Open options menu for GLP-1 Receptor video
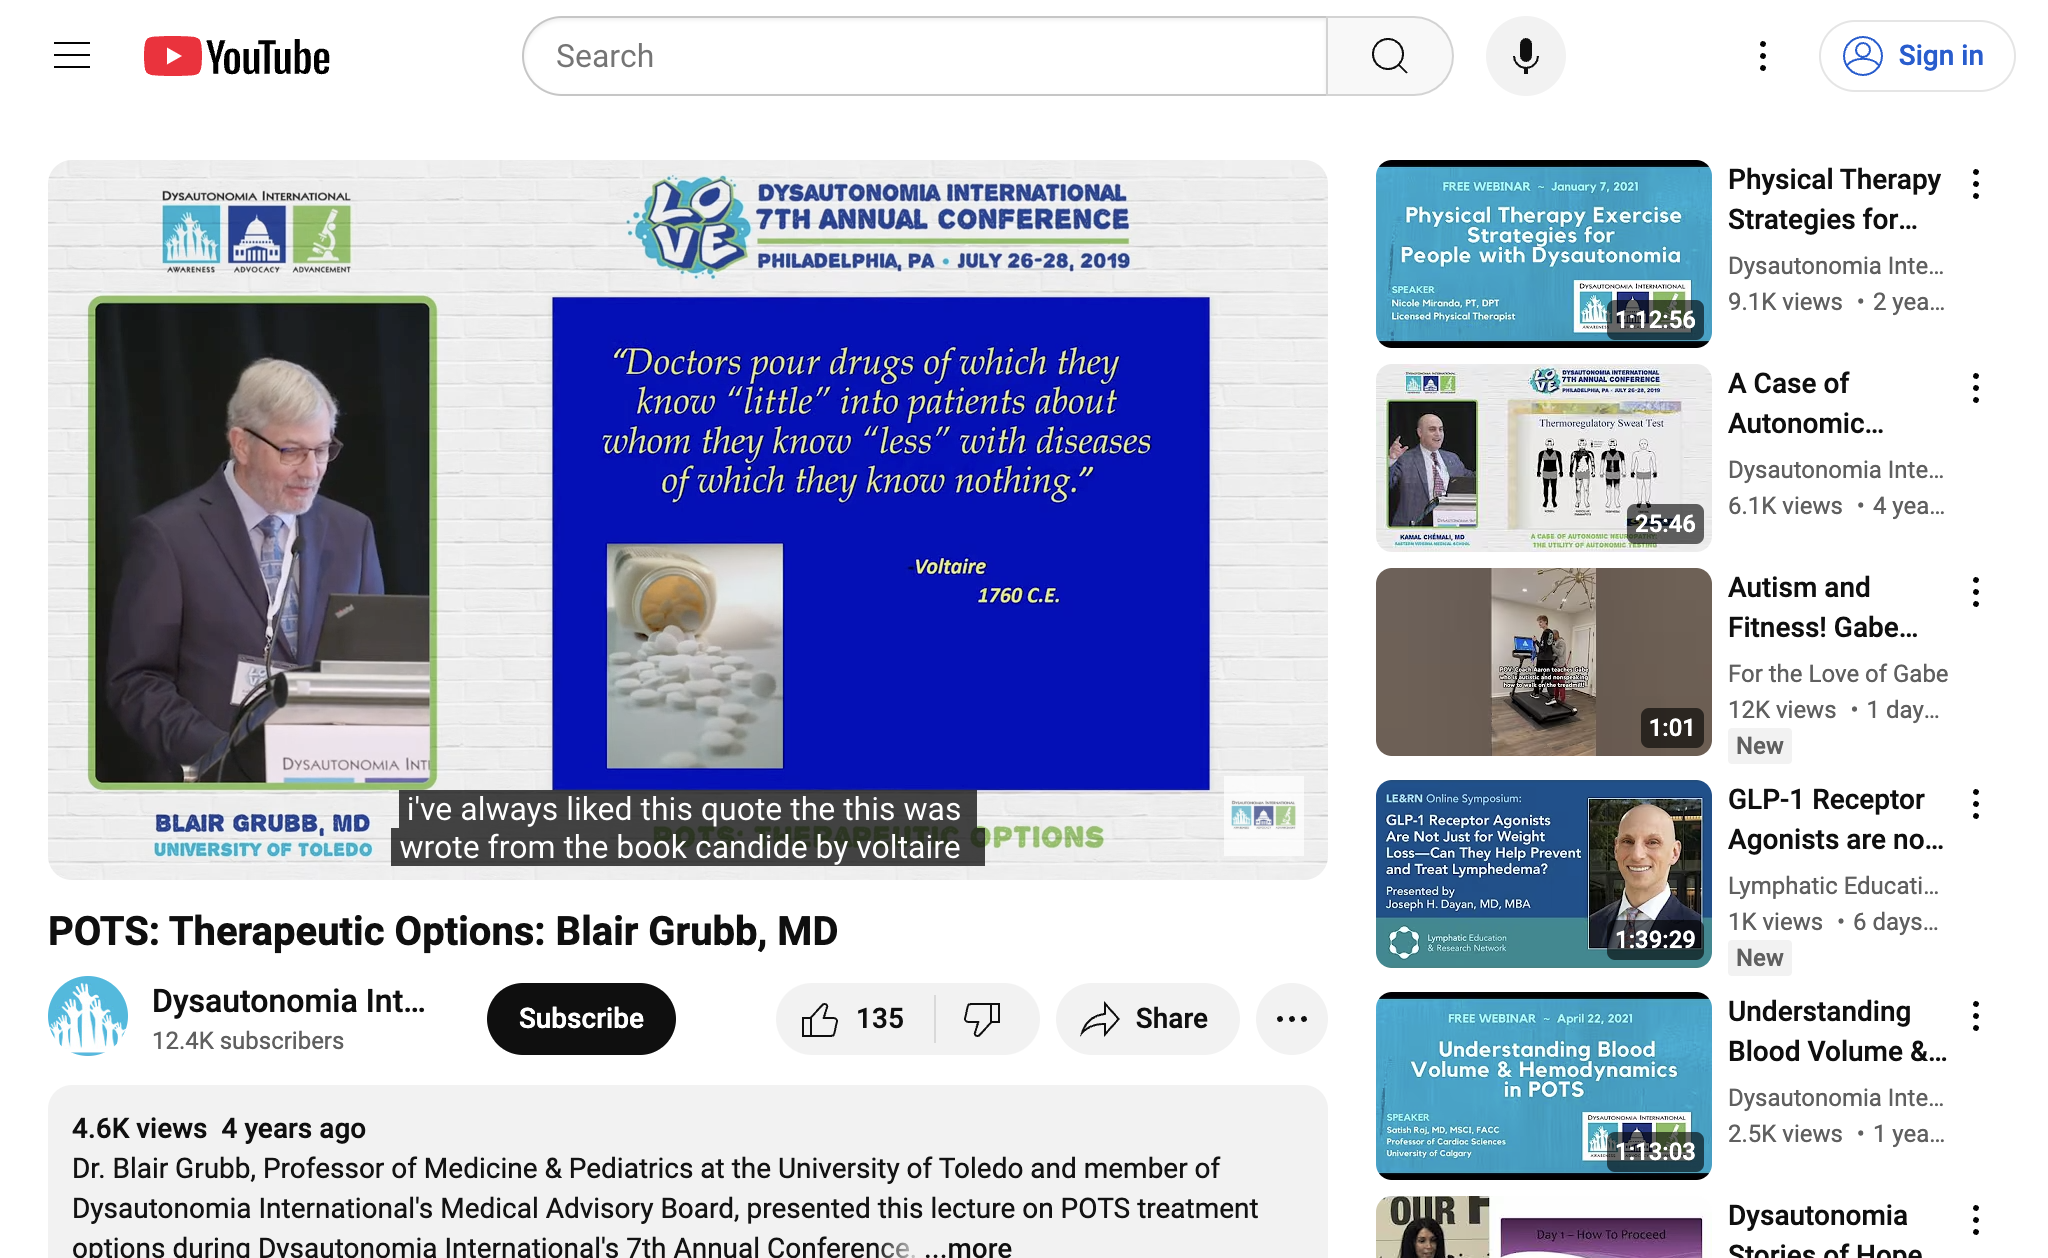 click(x=1975, y=804)
